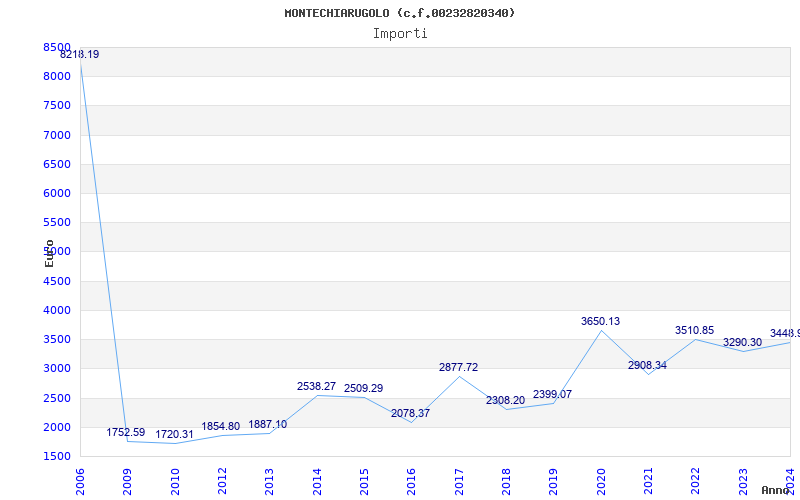Click the x-axis year 2016
Screen dimensions: 800x500
coord(412,482)
